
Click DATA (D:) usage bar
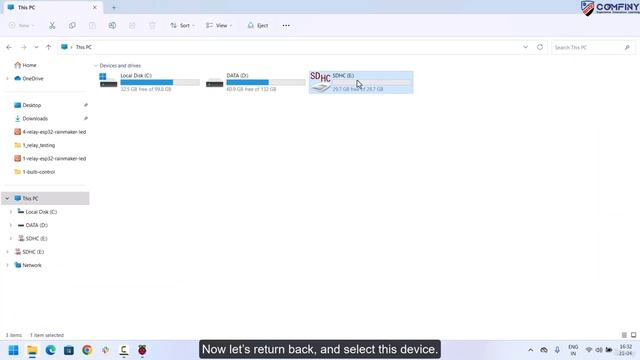click(266, 82)
